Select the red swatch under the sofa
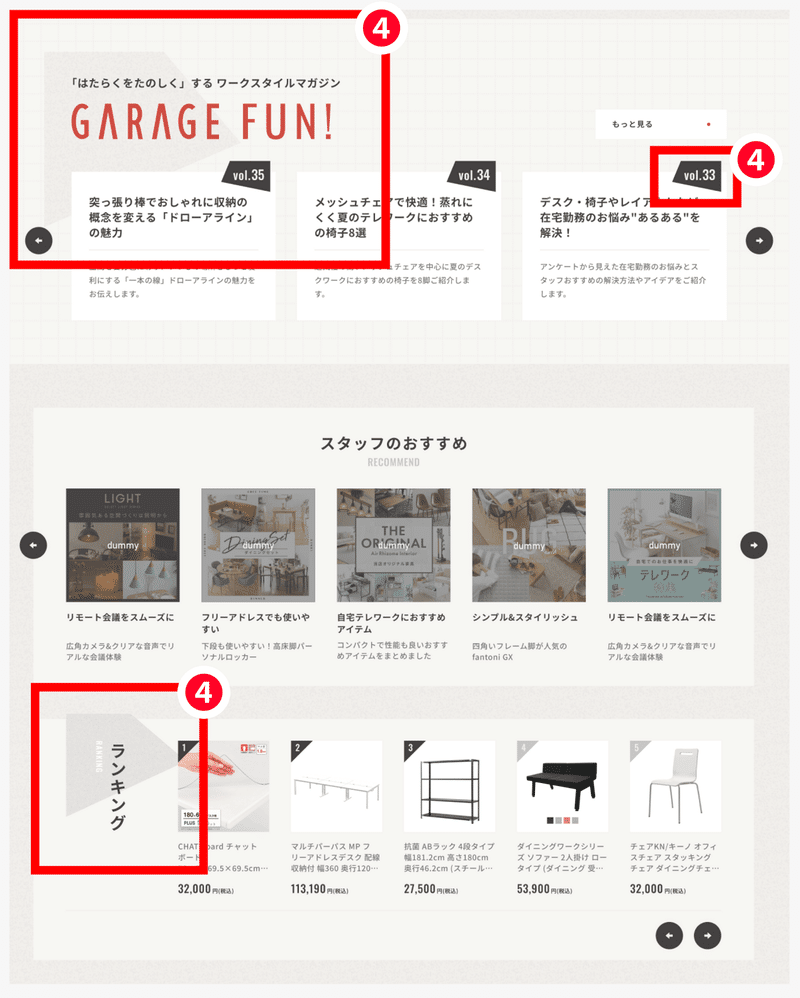Image resolution: width=800 pixels, height=998 pixels. pyautogui.click(x=567, y=820)
